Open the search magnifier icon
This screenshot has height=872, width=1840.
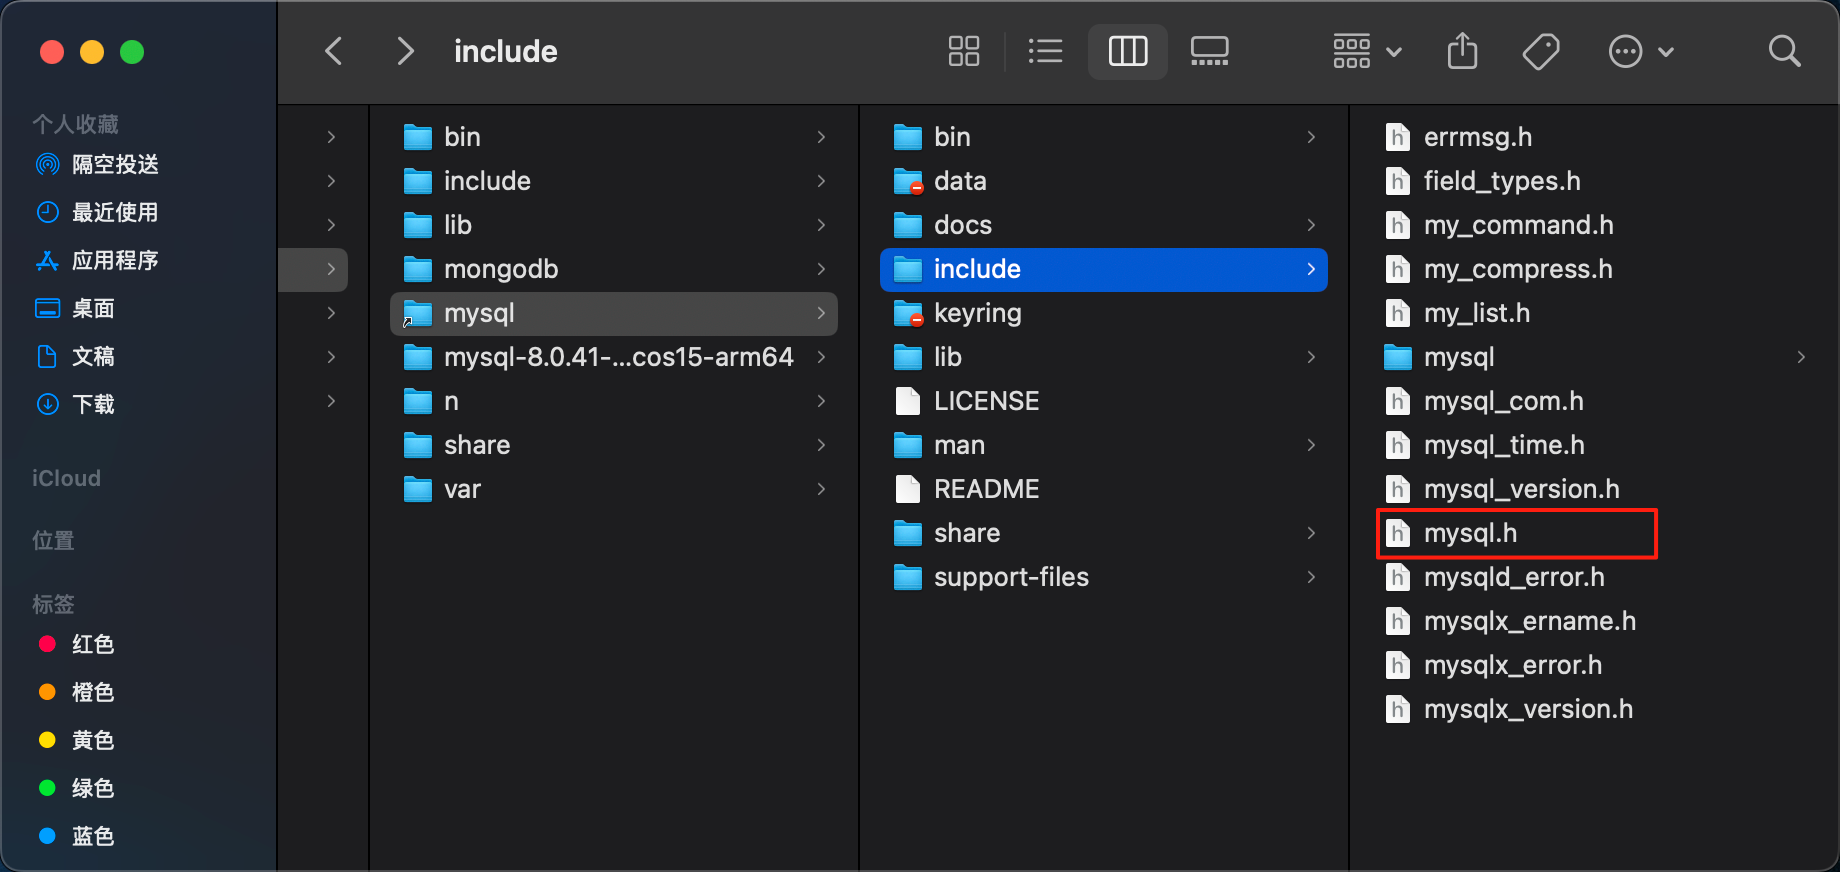(1784, 51)
